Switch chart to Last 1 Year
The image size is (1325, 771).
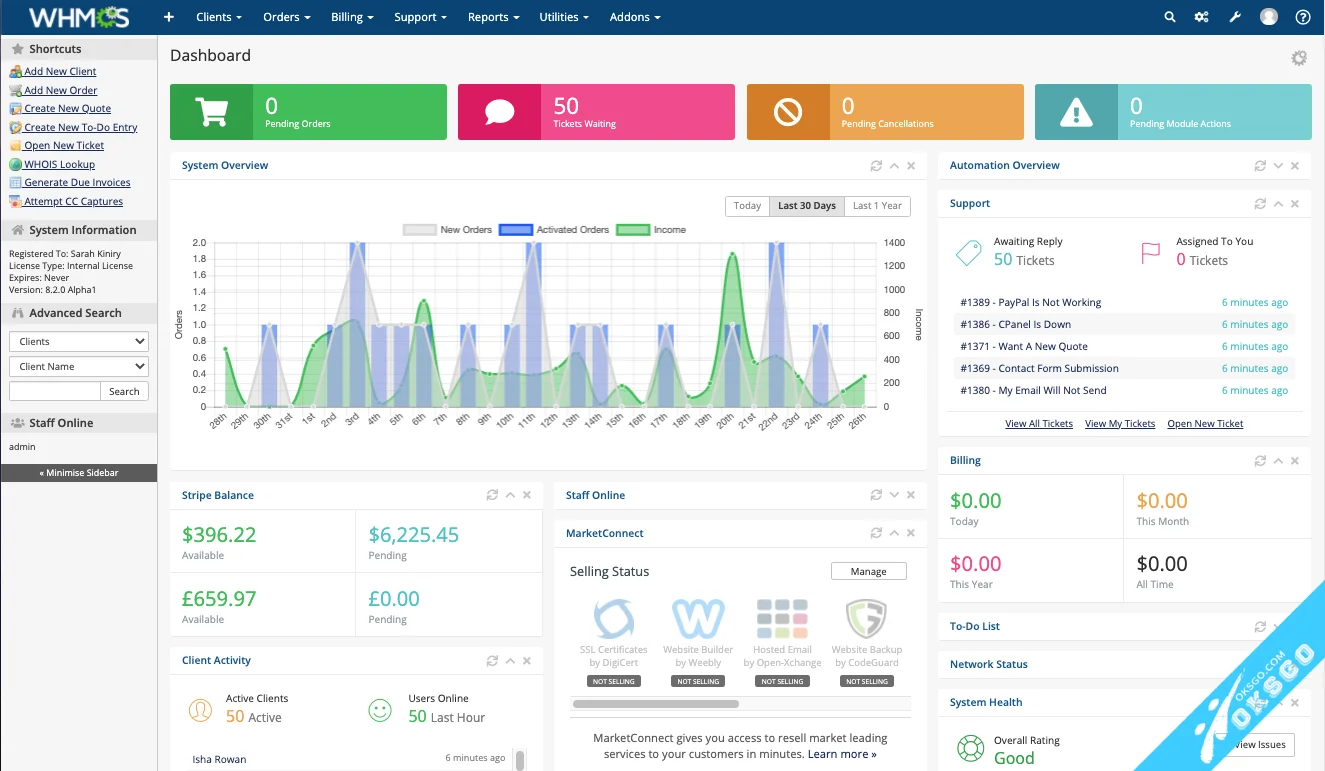coord(877,206)
